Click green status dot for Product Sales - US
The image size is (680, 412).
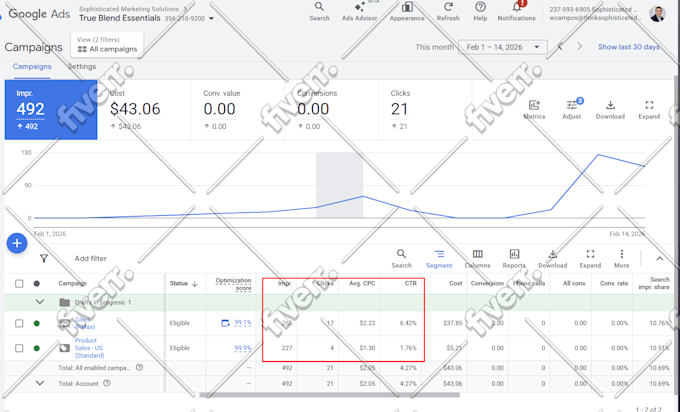(37, 348)
